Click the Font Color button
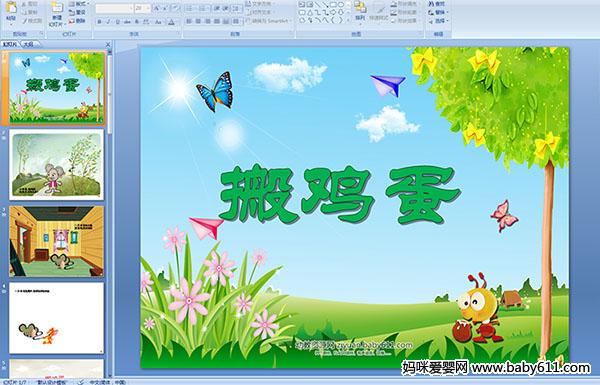This screenshot has height=385, width=600. (x=171, y=22)
